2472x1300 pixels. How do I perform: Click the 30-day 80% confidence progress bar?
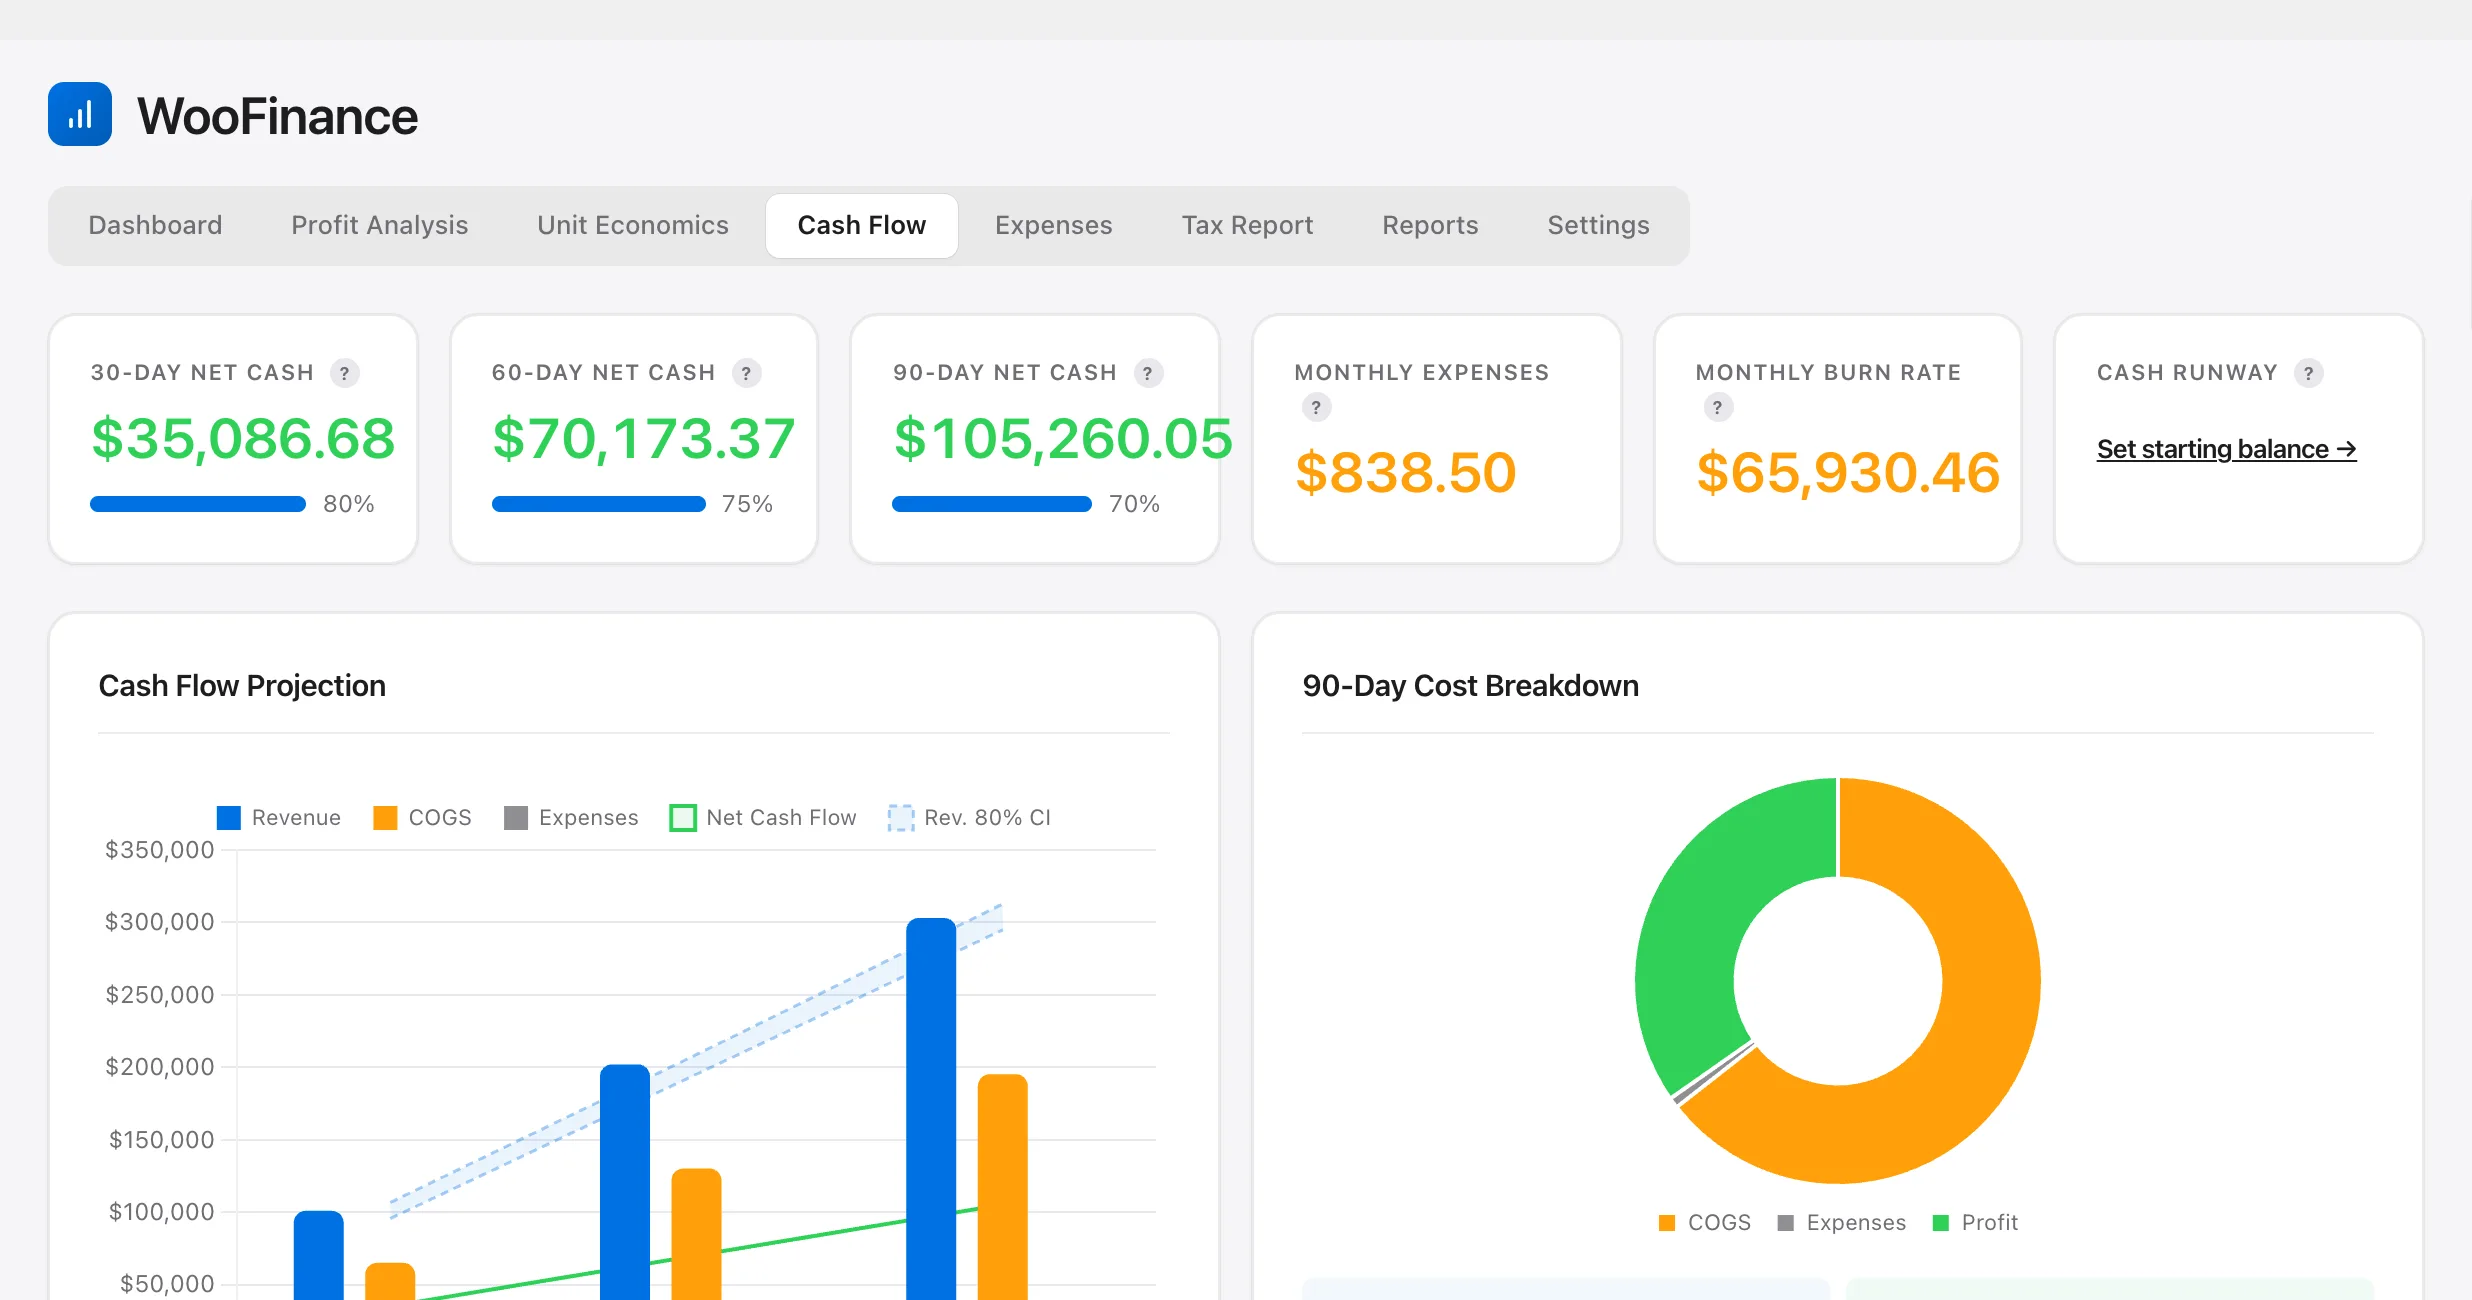coord(198,504)
